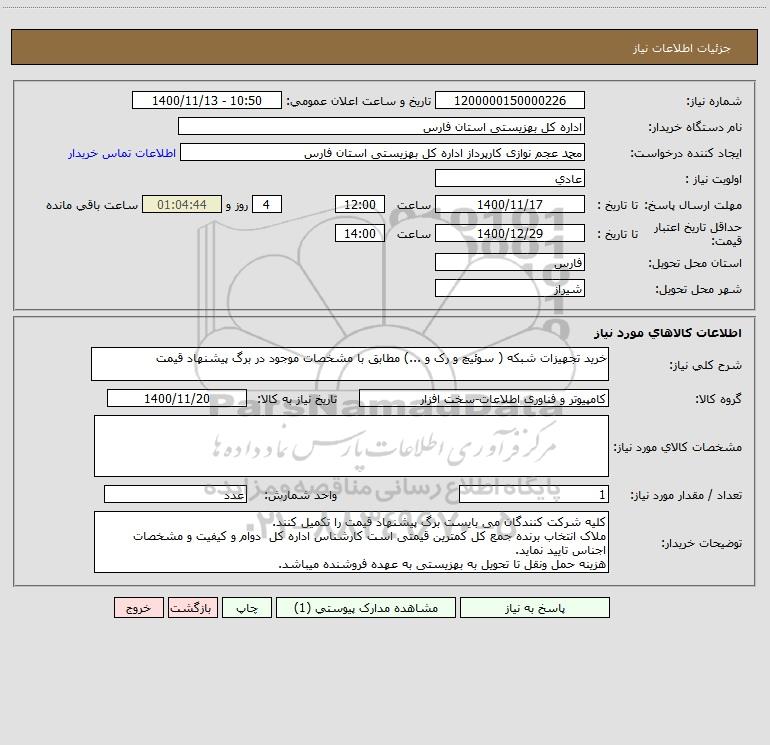Click the اولویت نیاز label
Viewport: 770px width, 745px height.
click(x=714, y=179)
